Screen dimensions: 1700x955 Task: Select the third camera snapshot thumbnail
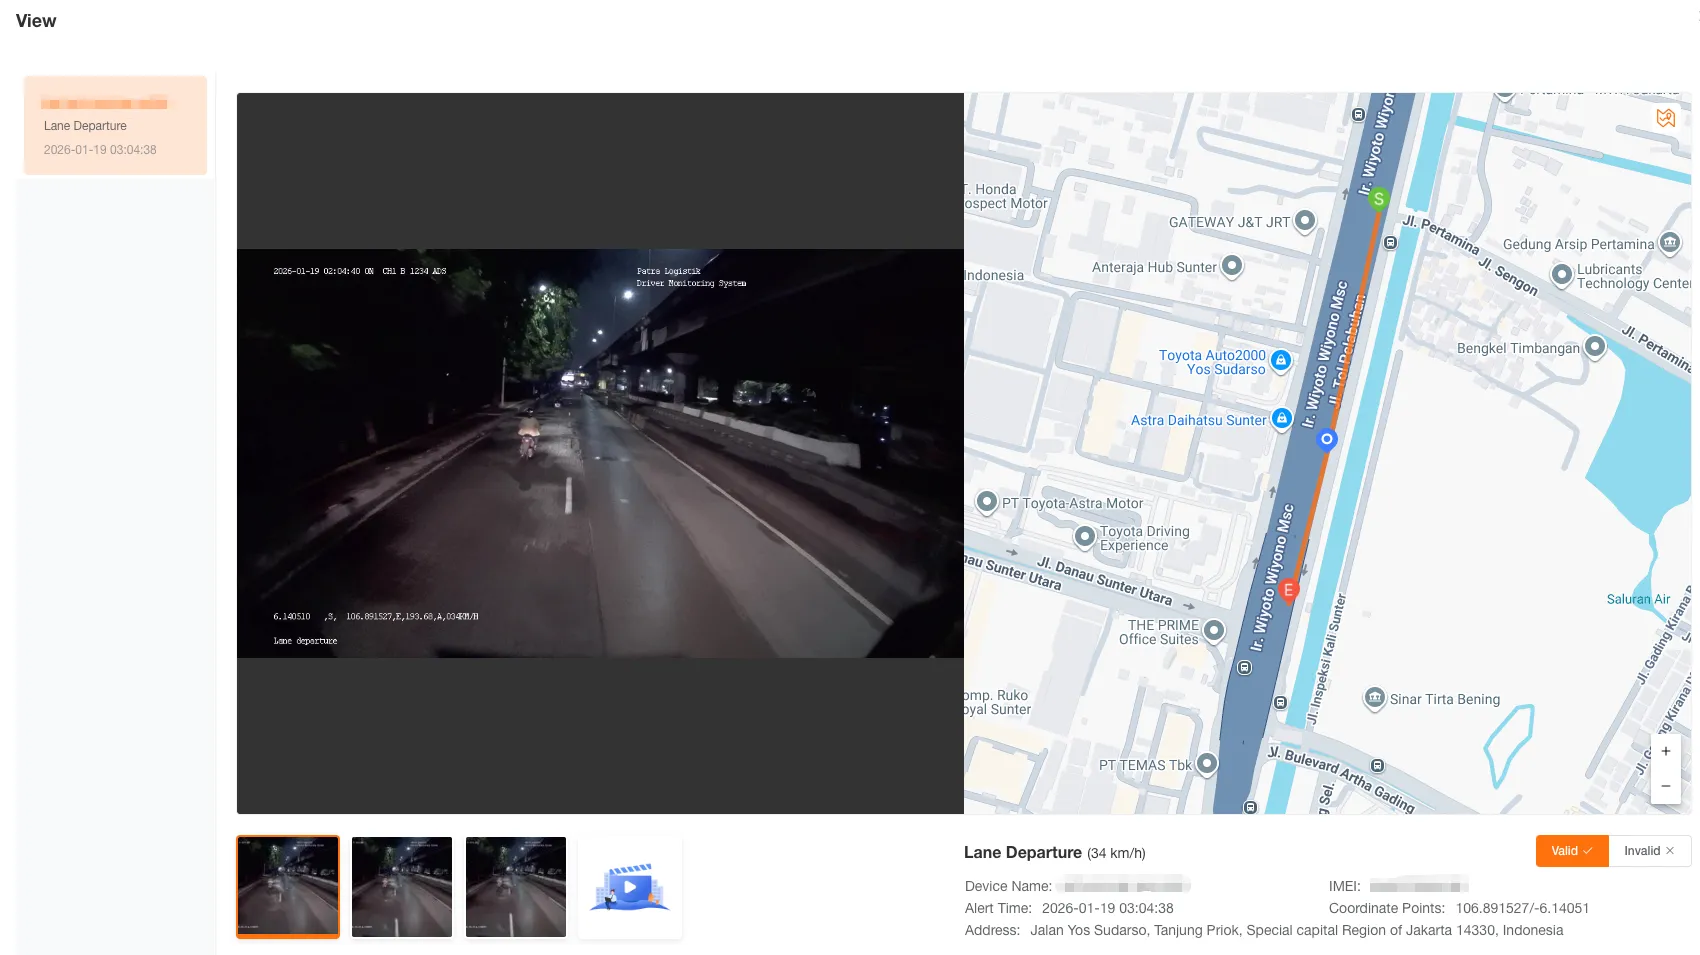pos(515,886)
